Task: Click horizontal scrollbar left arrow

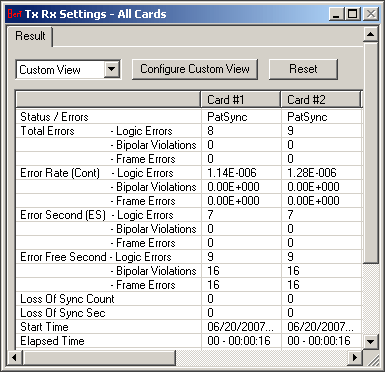Action: (x=14, y=358)
